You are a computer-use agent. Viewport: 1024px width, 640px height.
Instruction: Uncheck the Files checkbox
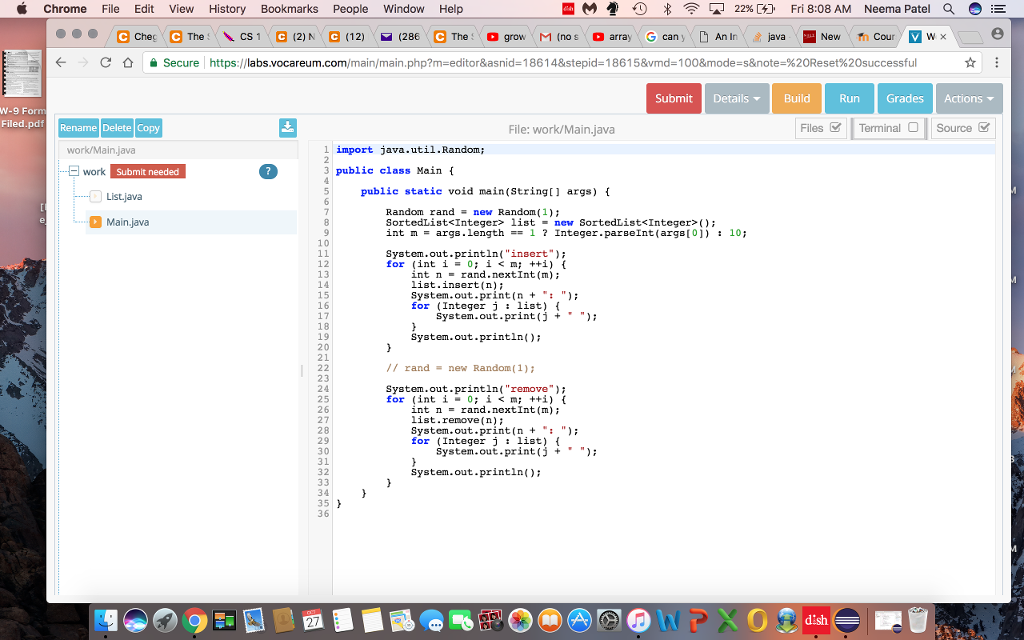[837, 128]
